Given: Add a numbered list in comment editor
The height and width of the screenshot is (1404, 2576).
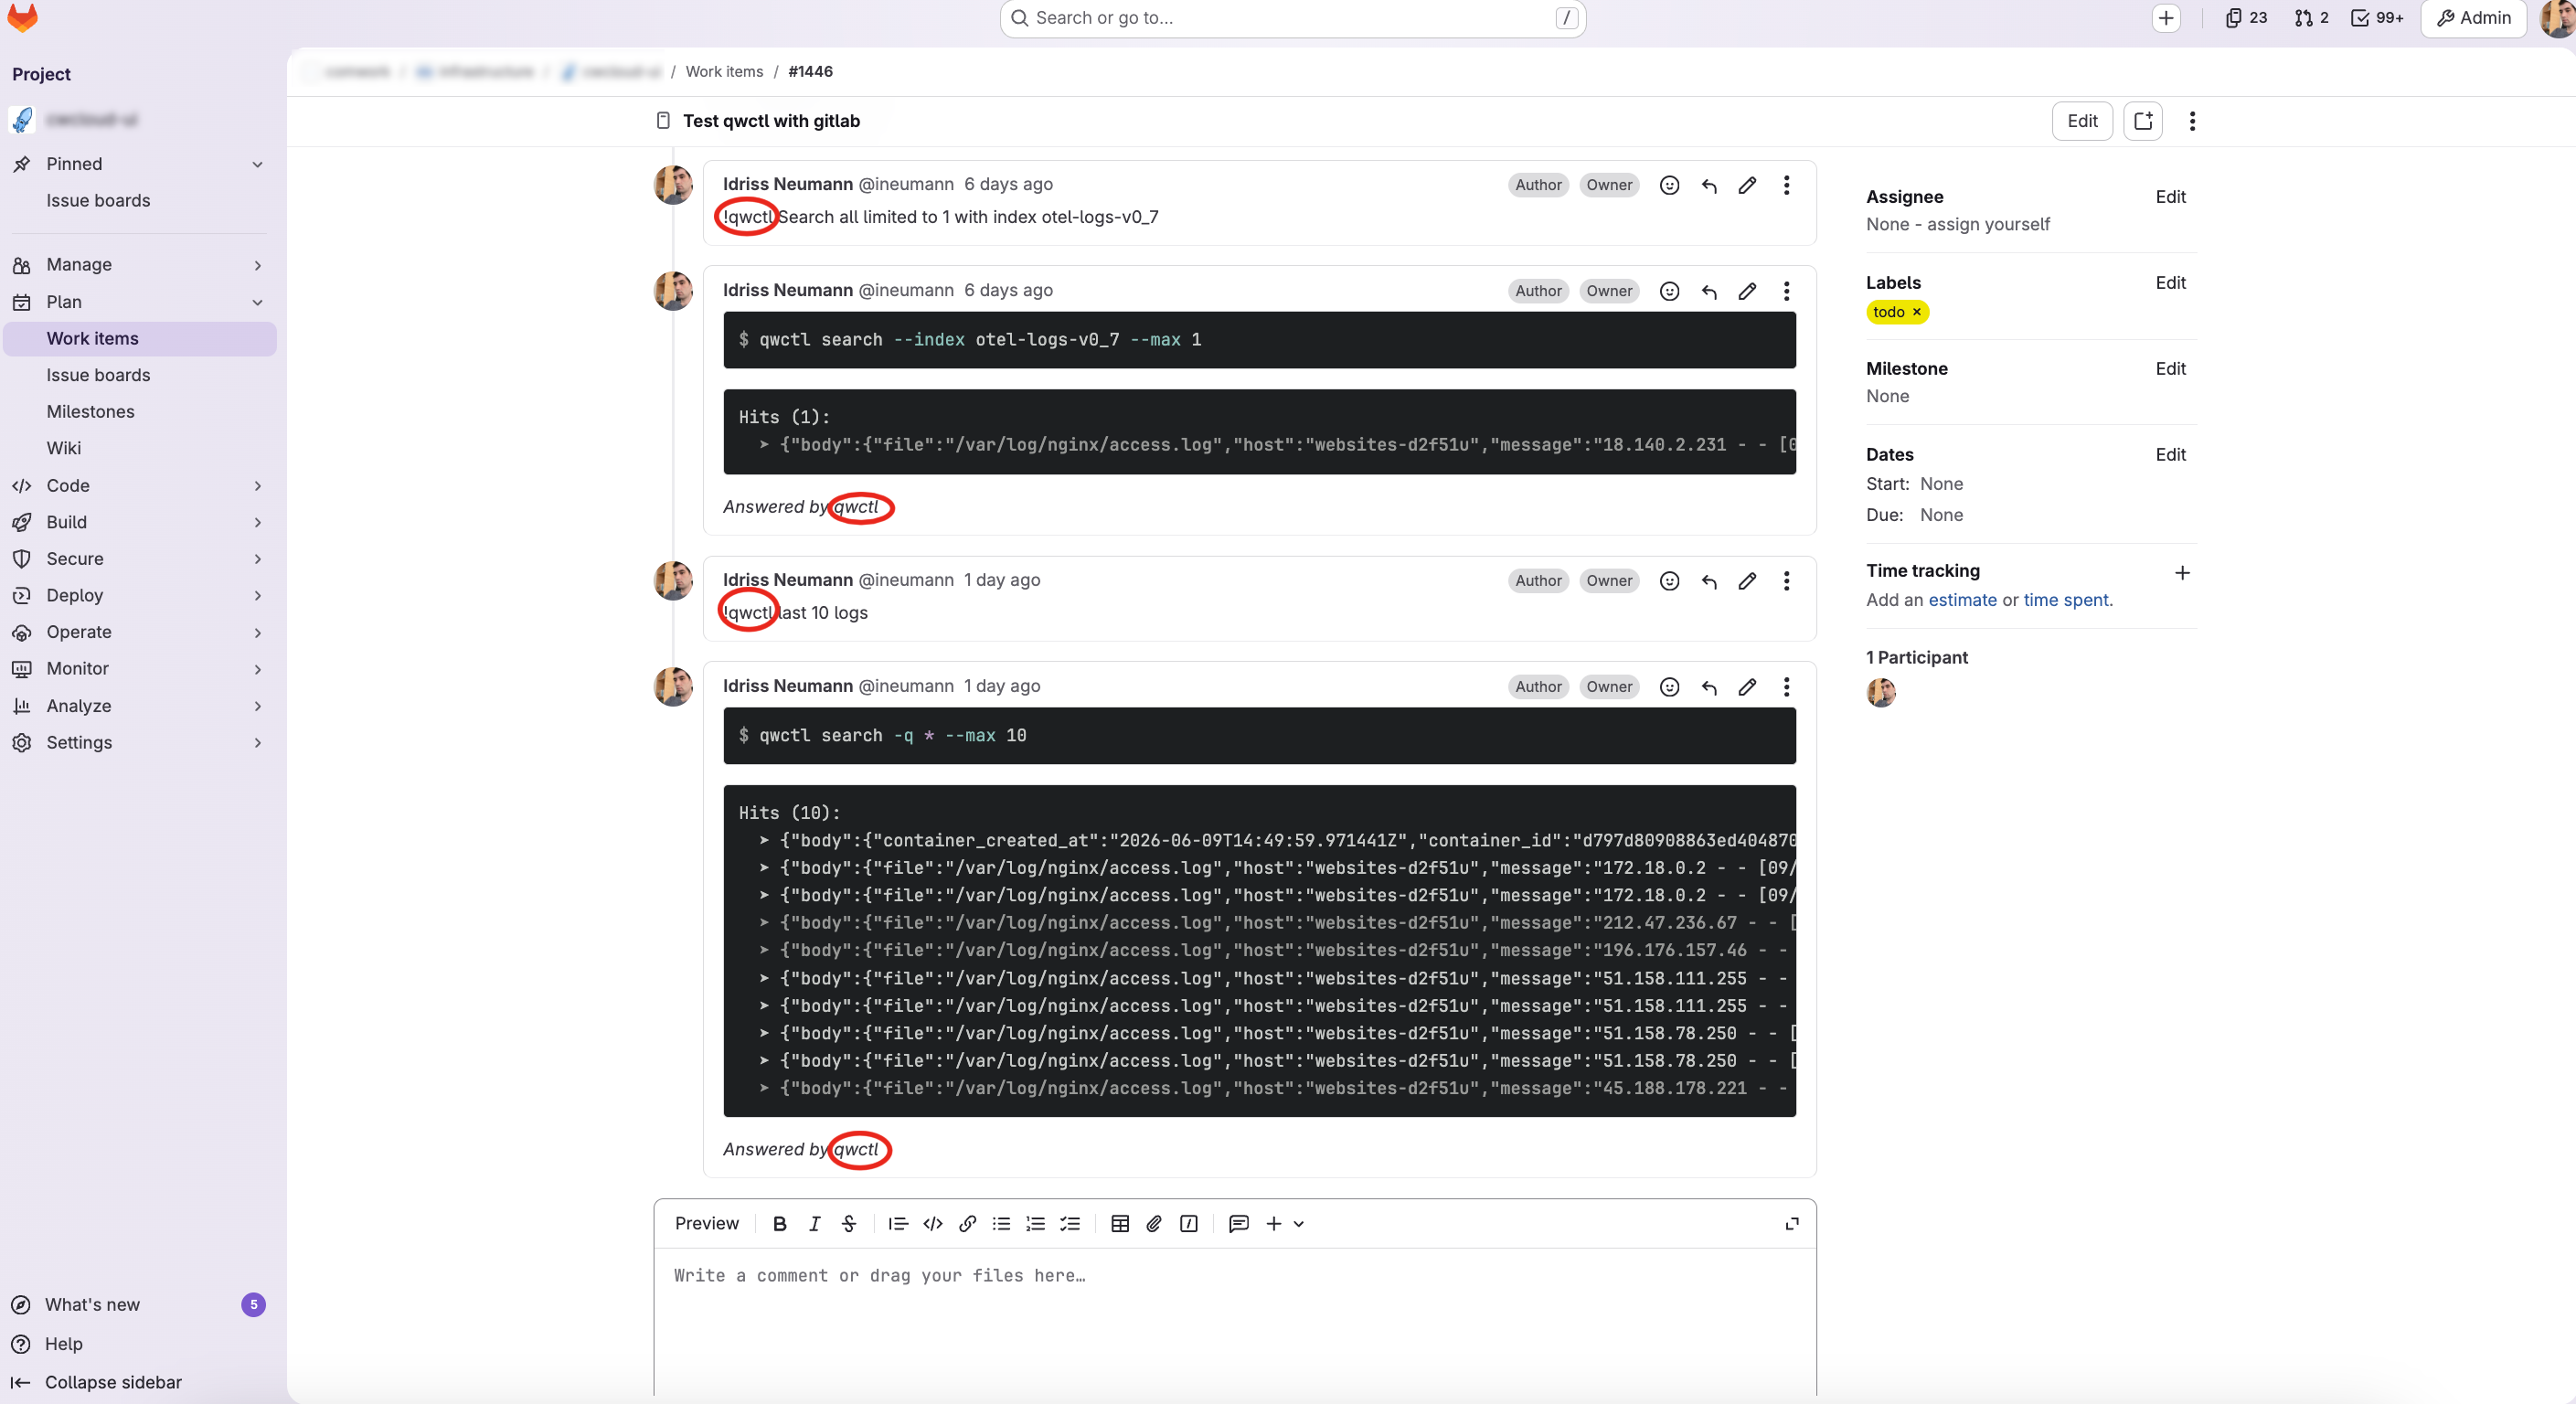Looking at the screenshot, I should pyautogui.click(x=1035, y=1224).
